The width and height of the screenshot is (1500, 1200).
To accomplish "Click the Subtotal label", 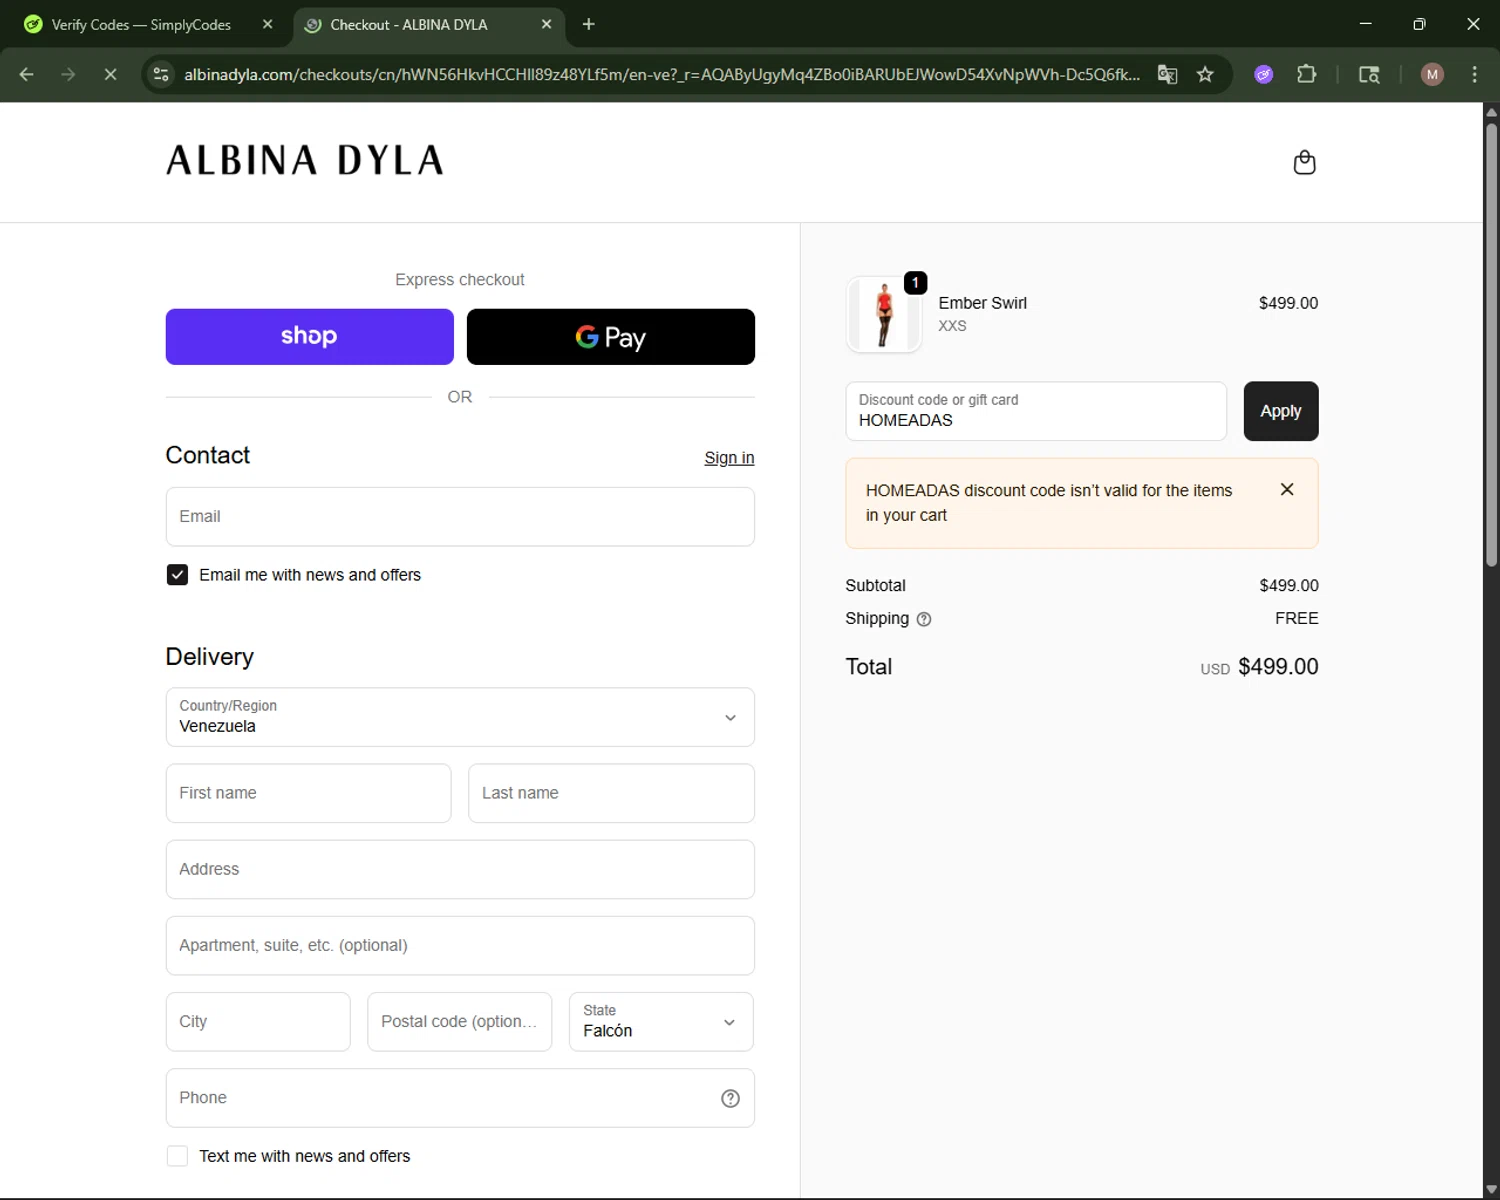I will 875,586.
